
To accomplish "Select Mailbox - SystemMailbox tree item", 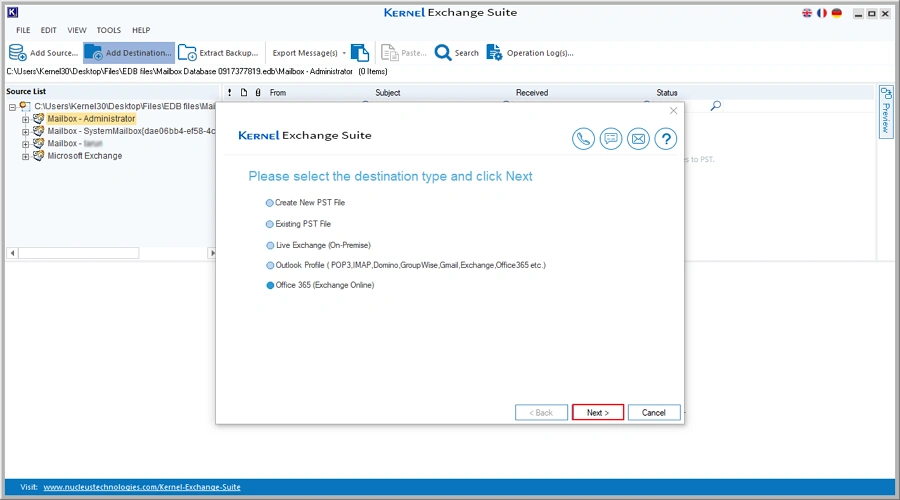I will pos(131,131).
